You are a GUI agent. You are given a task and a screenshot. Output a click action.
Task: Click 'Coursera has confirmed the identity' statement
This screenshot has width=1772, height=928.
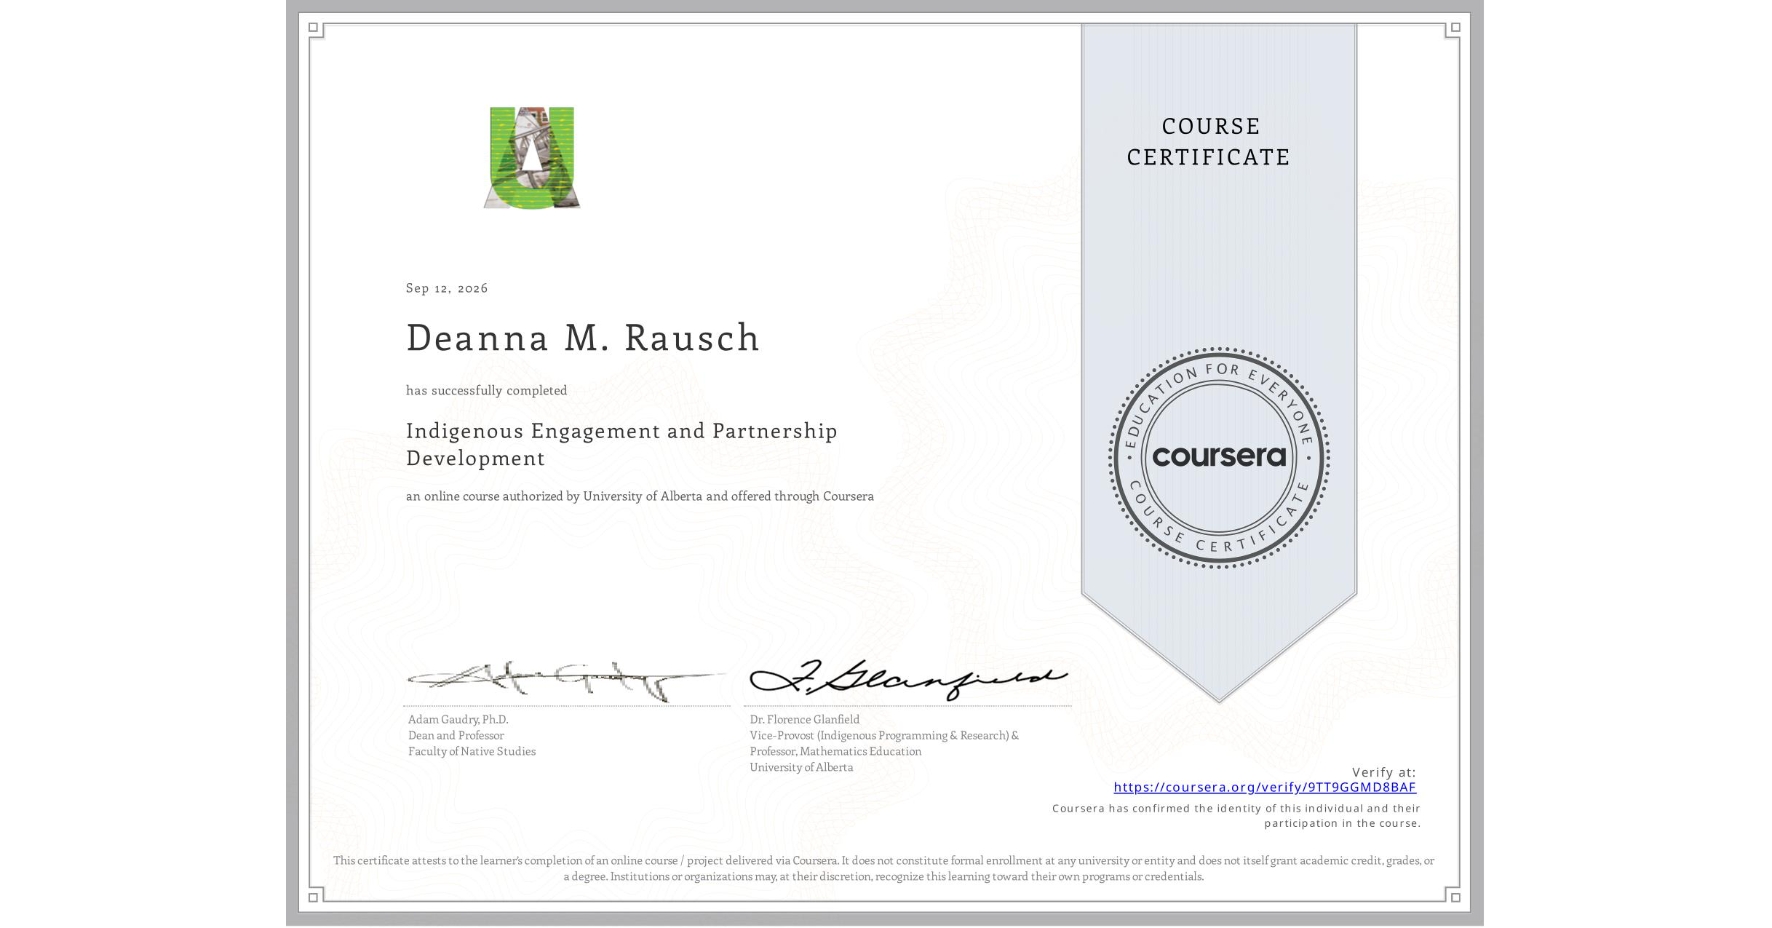pyautogui.click(x=1236, y=816)
